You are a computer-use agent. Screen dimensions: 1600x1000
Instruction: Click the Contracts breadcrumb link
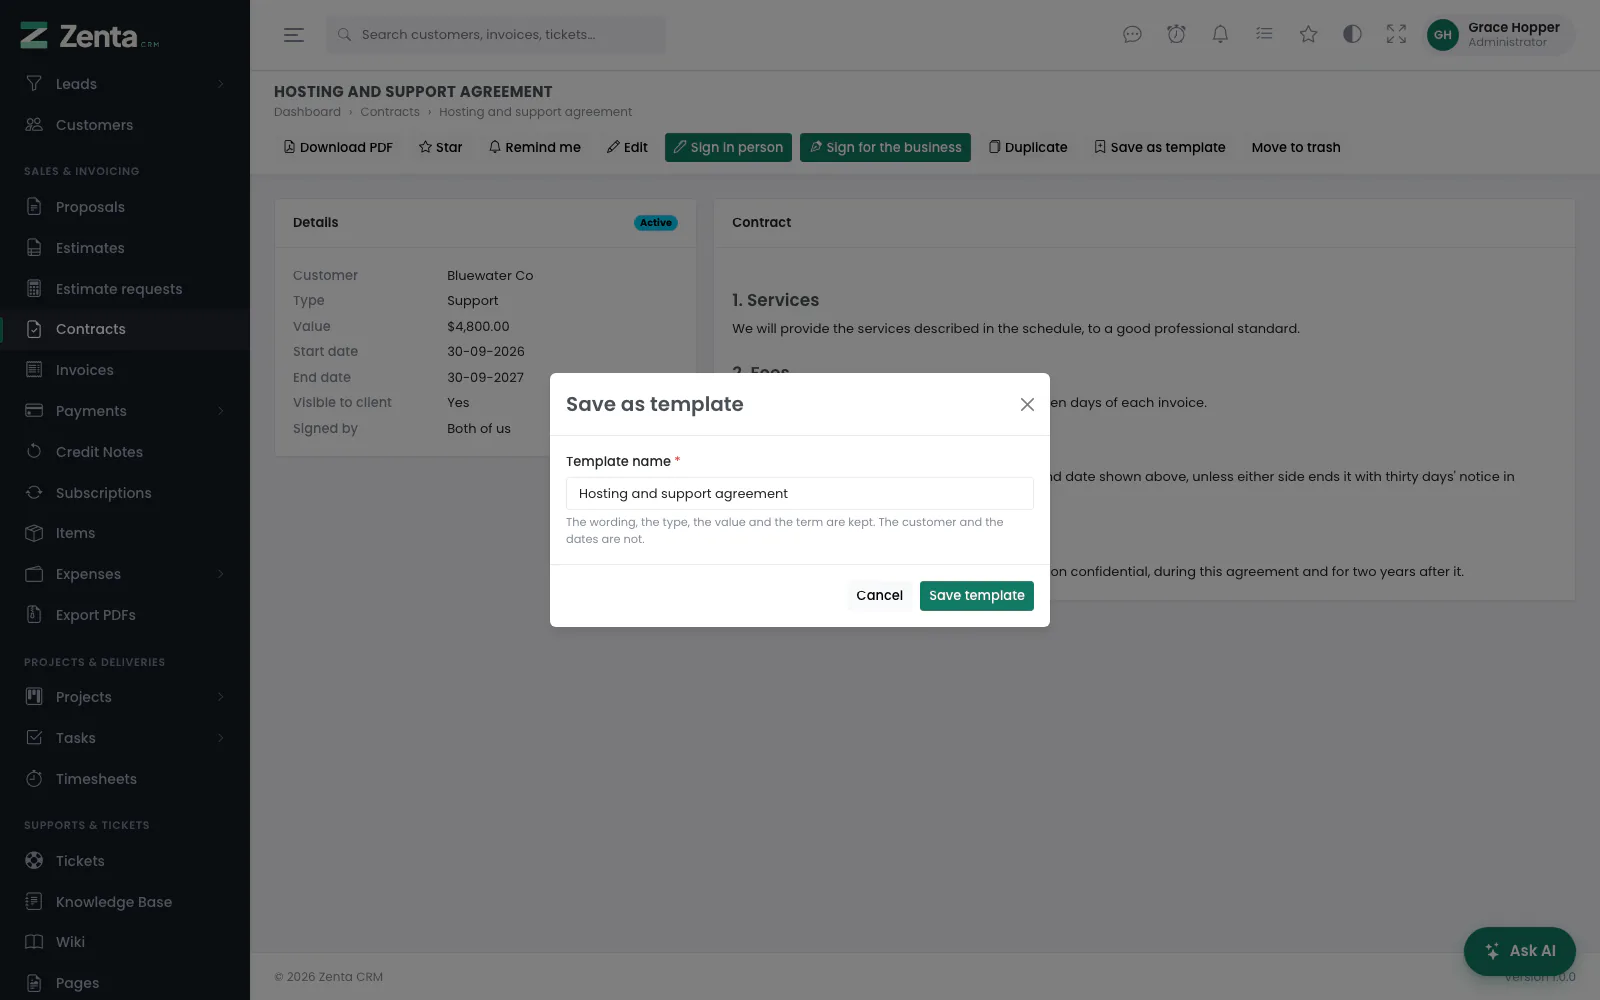(390, 112)
